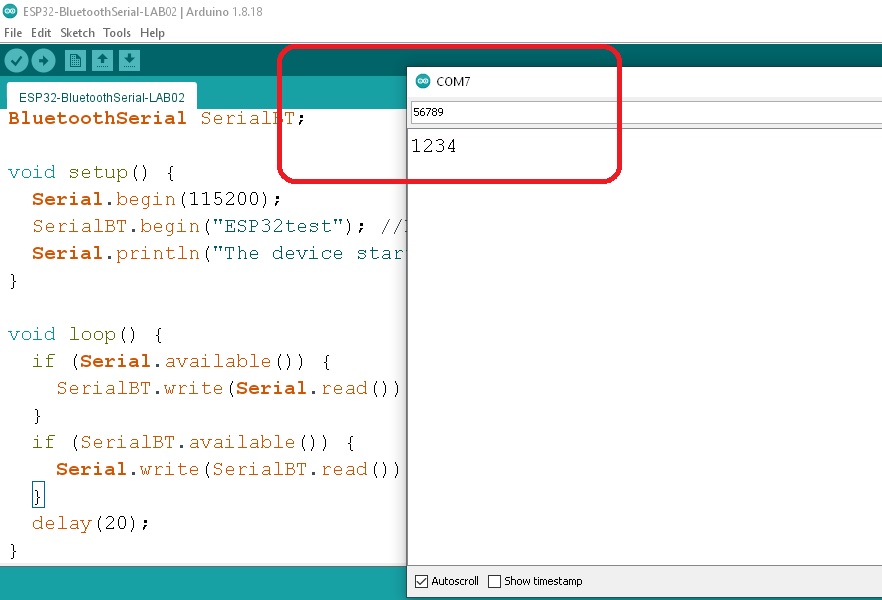Click the void setup() line
Viewport: 882px width, 600px height.
[x=92, y=172]
